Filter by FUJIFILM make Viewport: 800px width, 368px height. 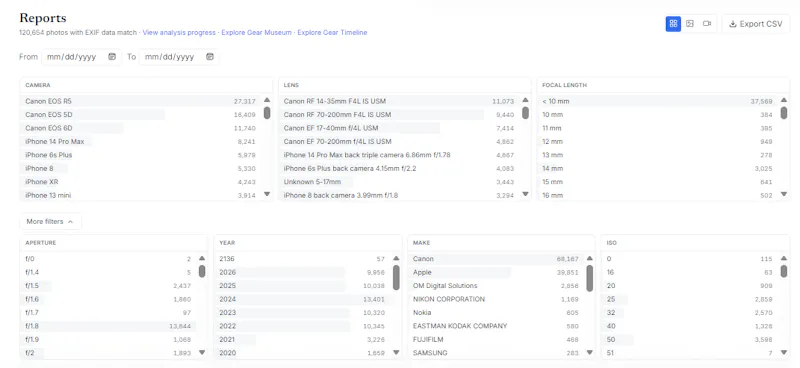click(496, 339)
